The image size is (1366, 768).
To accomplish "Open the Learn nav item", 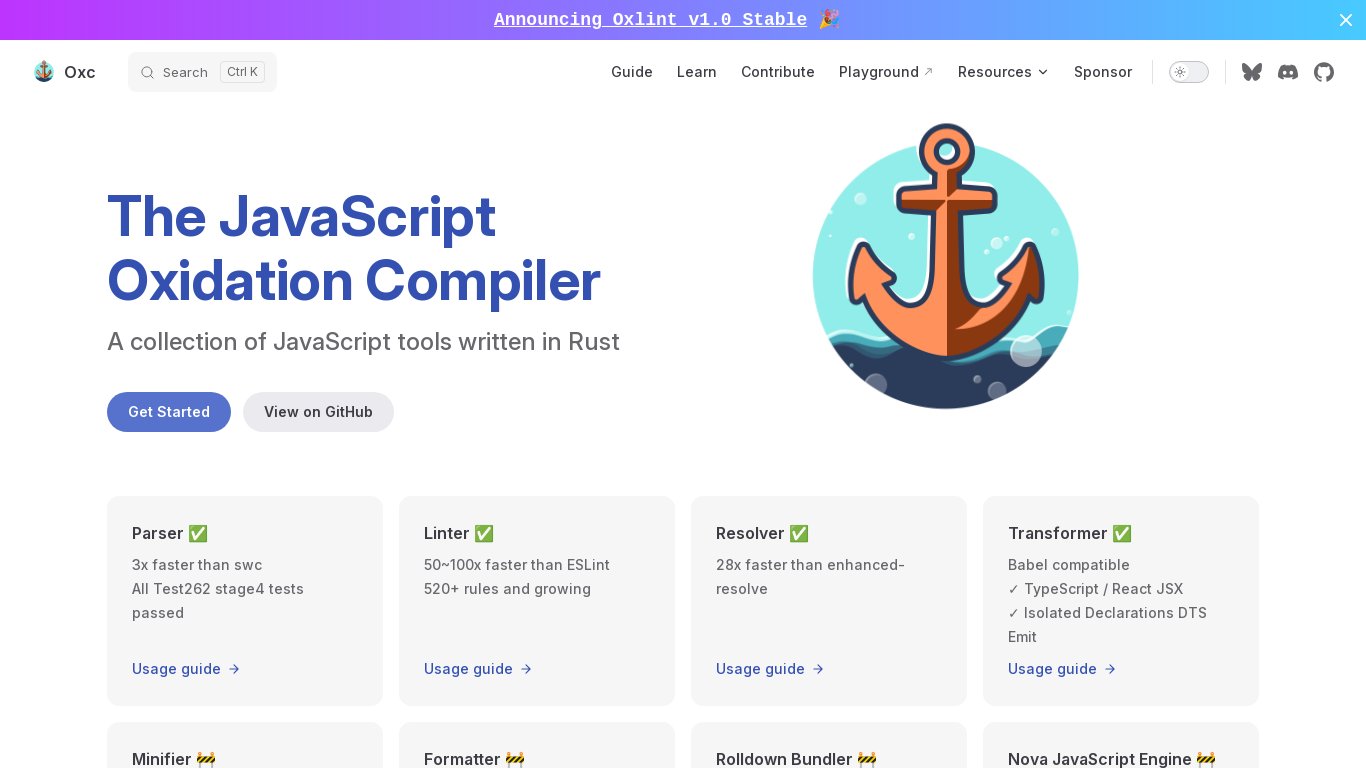I will pyautogui.click(x=697, y=72).
